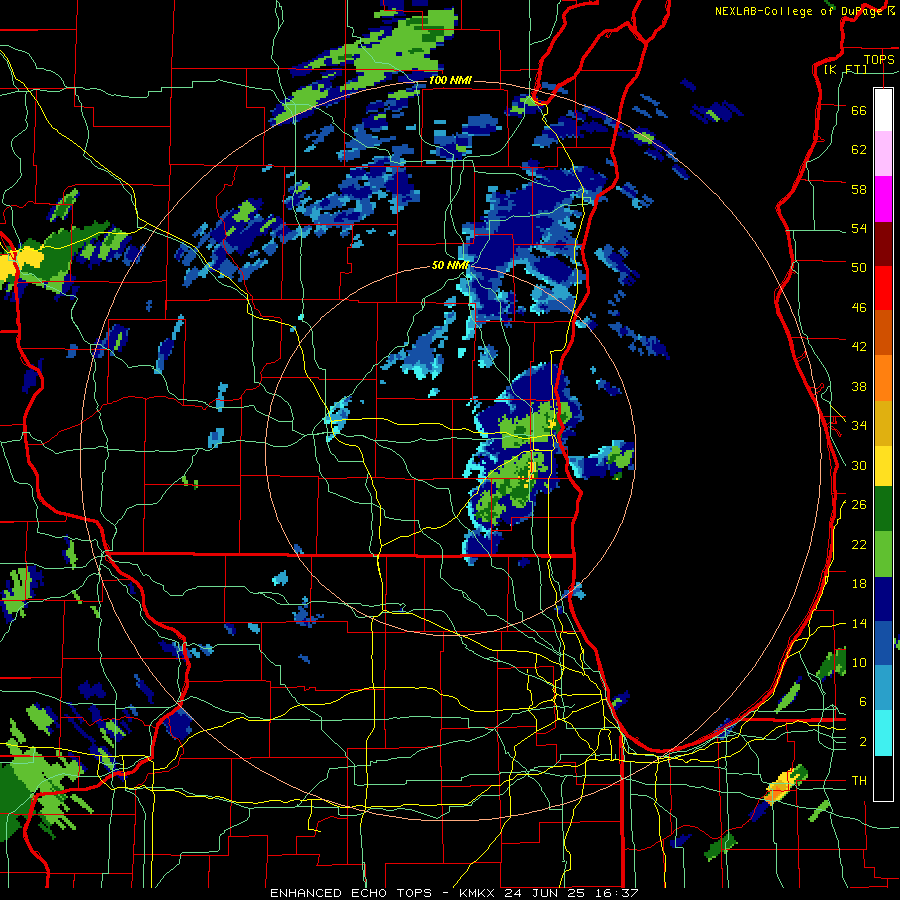Viewport: 900px width, 900px height.
Task: Click the light blue legend swatch
Action: click(883, 688)
